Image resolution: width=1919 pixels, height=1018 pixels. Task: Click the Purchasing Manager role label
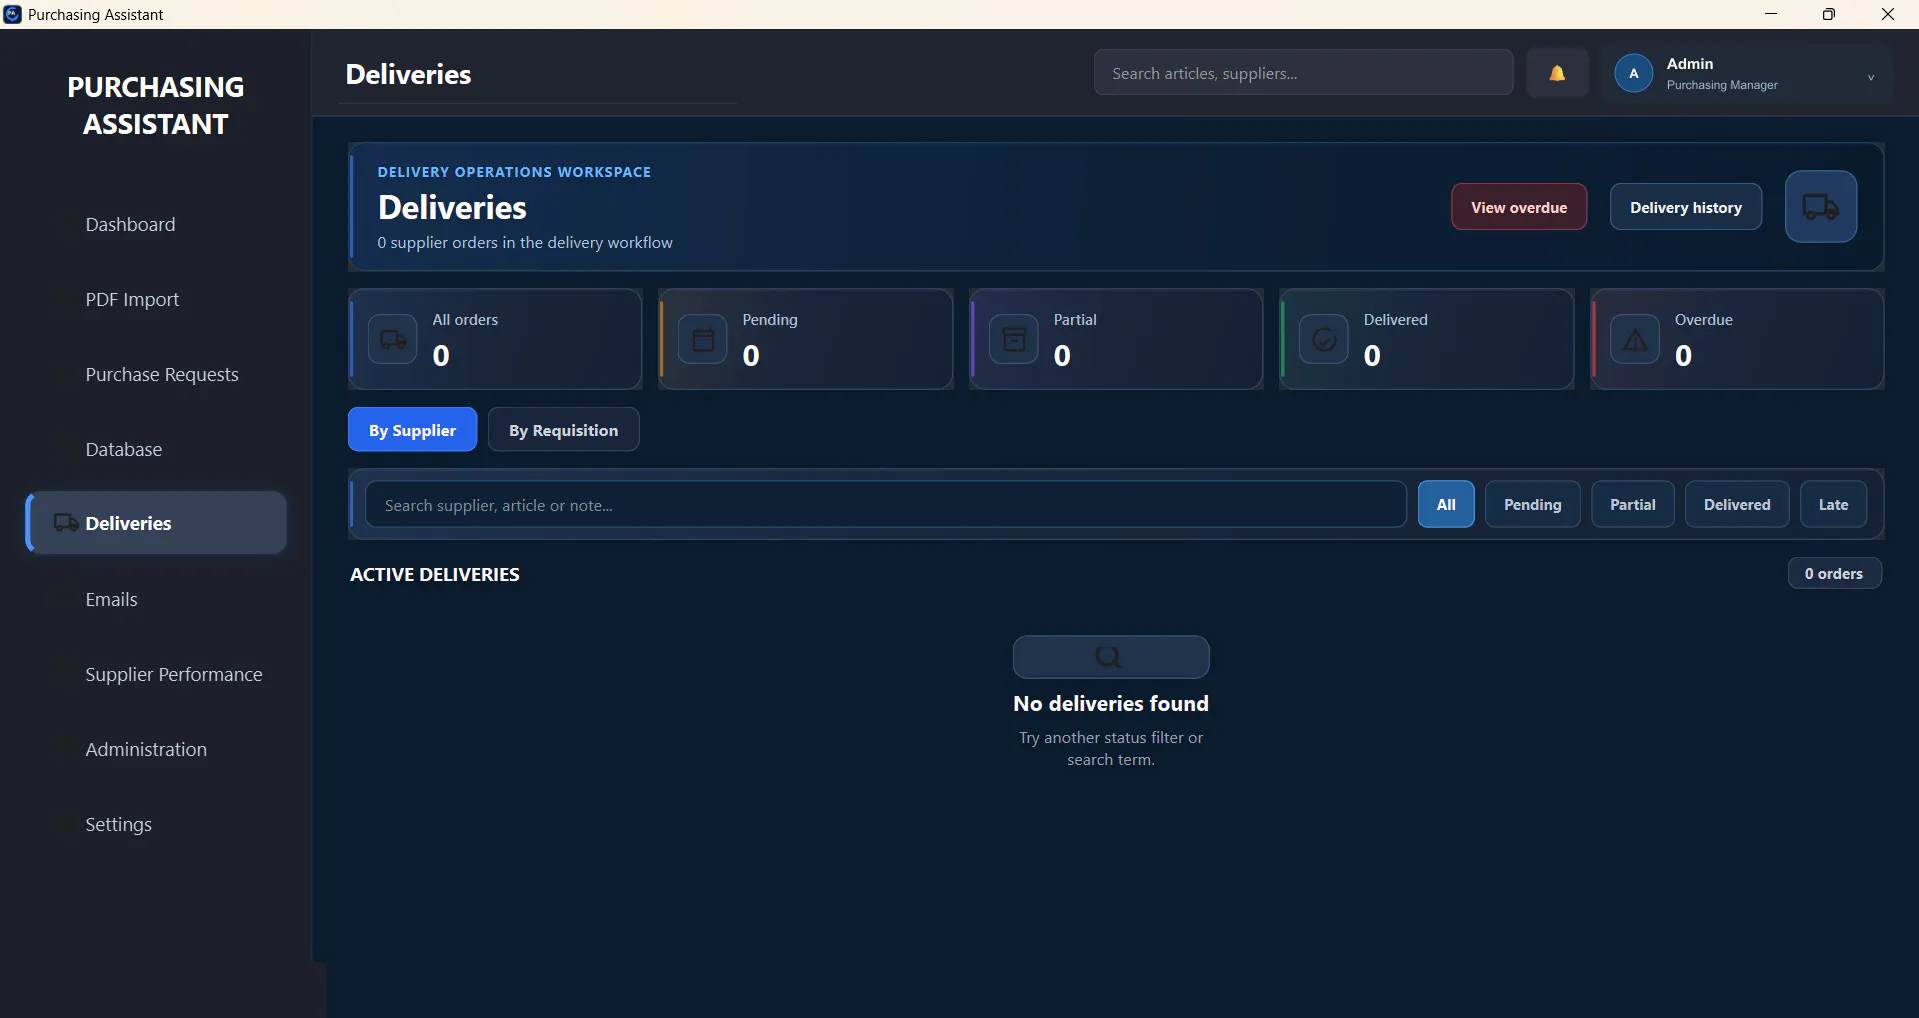(1722, 85)
